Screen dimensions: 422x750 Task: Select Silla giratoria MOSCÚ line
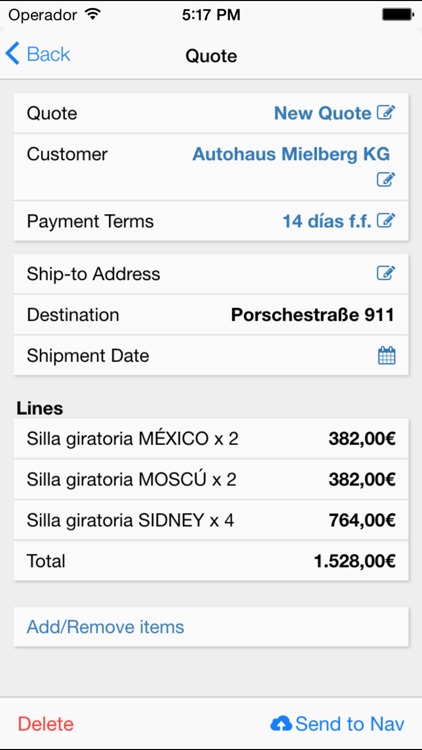pos(211,479)
